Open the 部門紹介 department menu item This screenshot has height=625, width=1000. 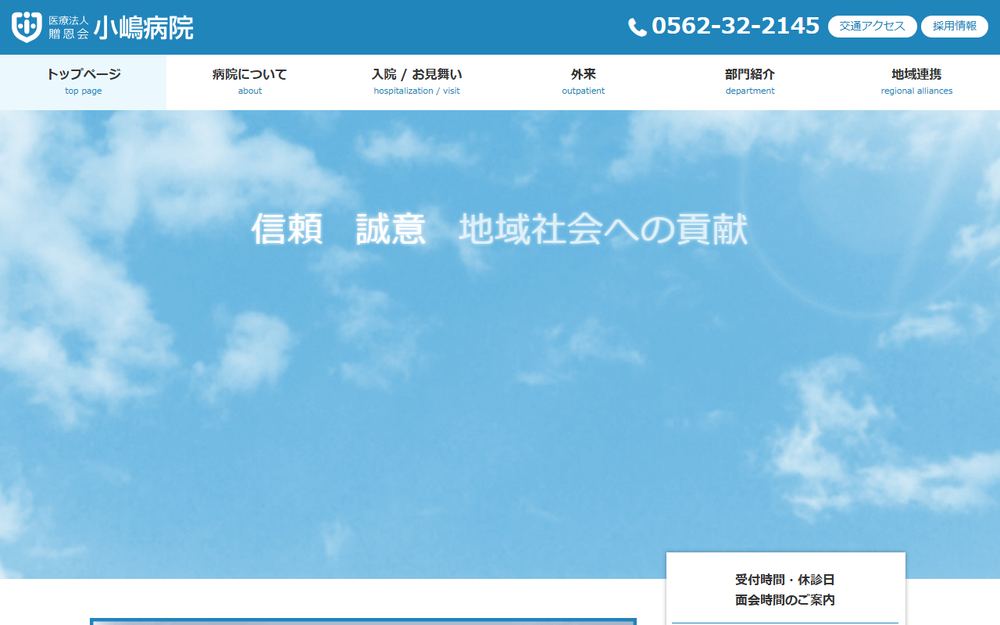point(749,82)
